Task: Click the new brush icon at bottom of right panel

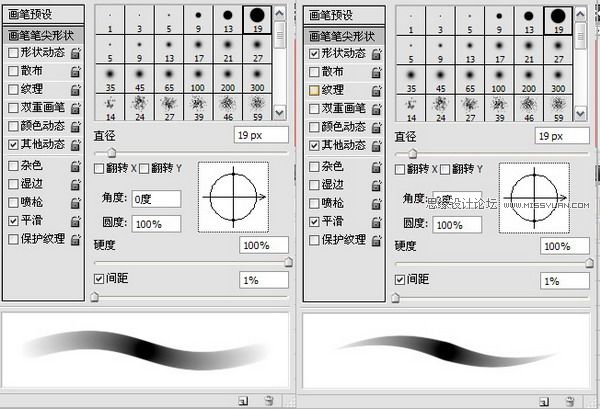Action: 543,400
